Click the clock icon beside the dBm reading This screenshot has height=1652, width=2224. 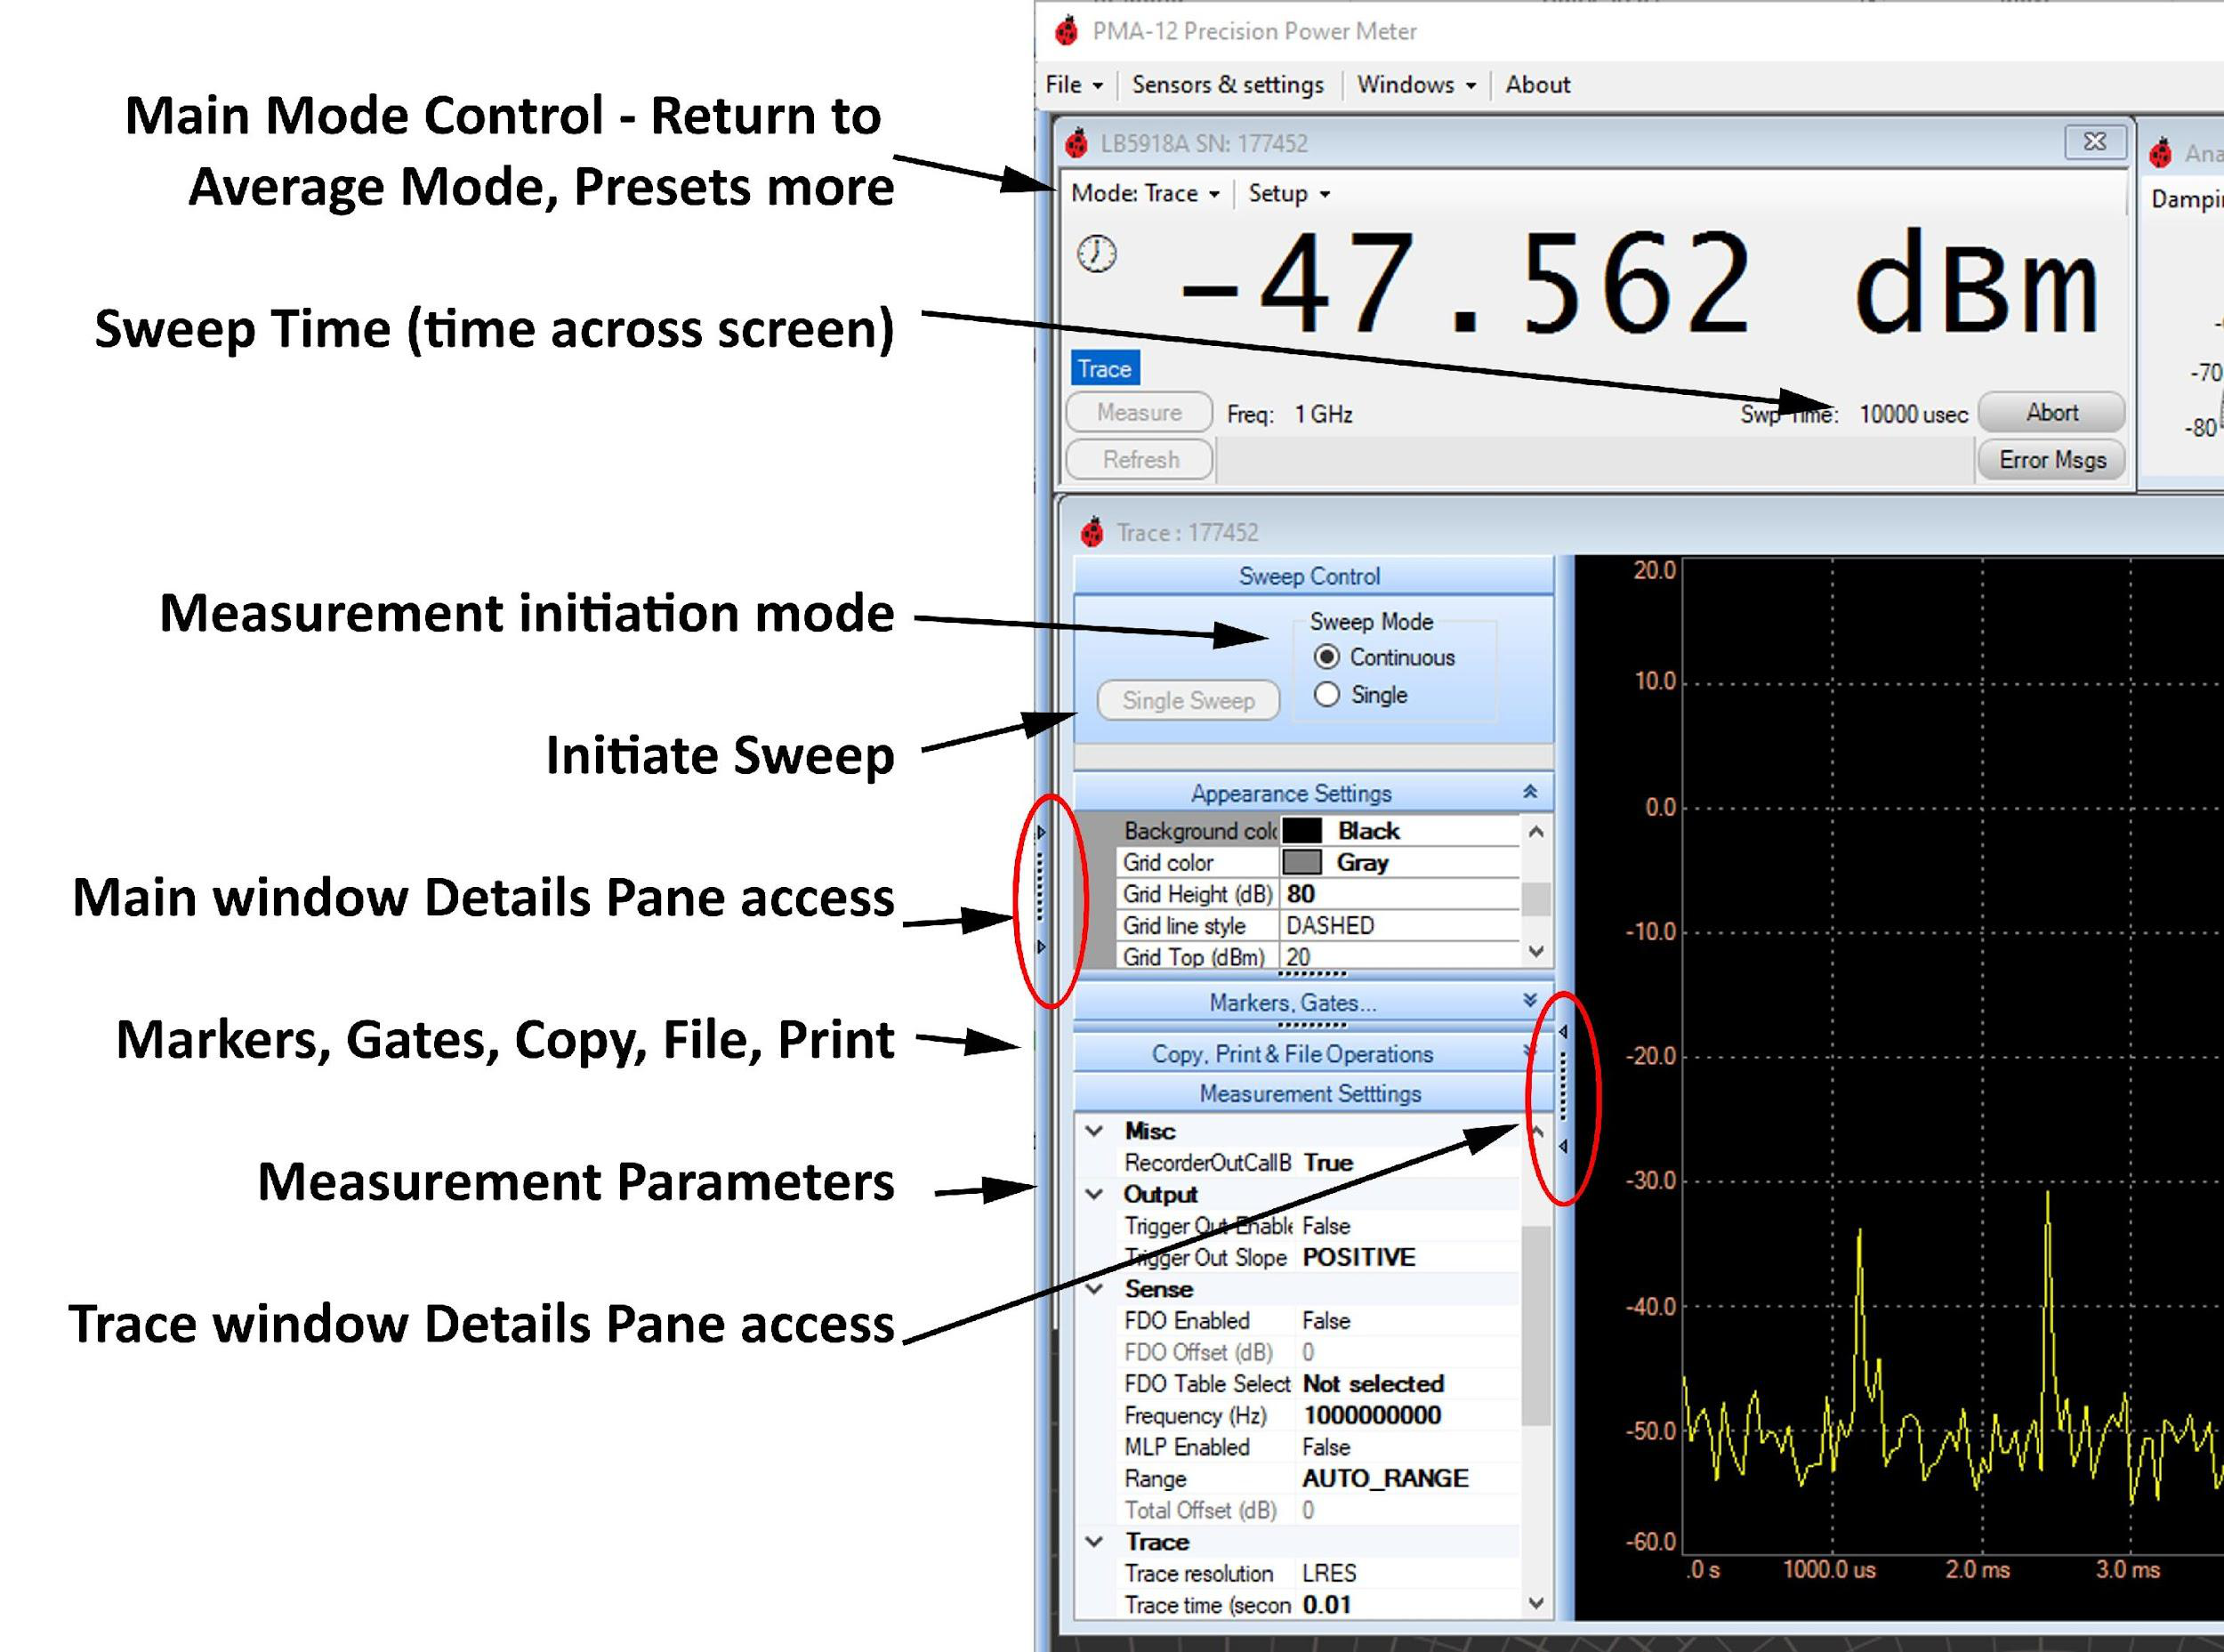point(1097,253)
